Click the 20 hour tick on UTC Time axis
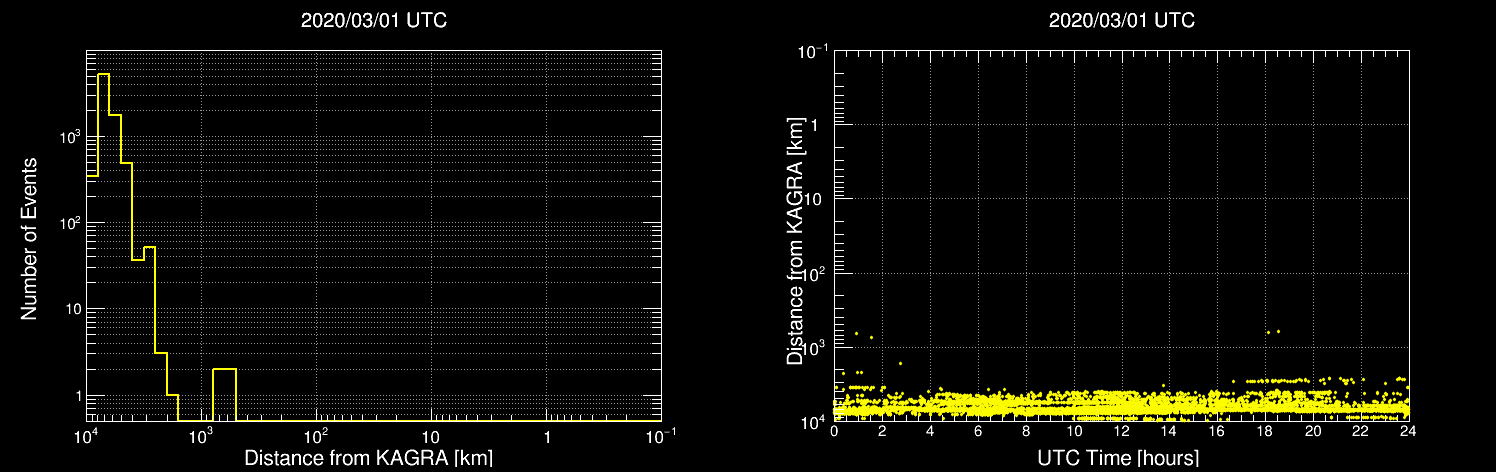This screenshot has width=1496, height=472. pos(1314,432)
